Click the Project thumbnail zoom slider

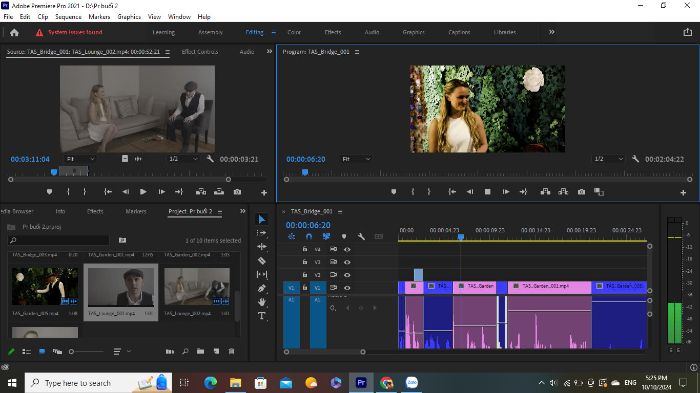tap(87, 351)
